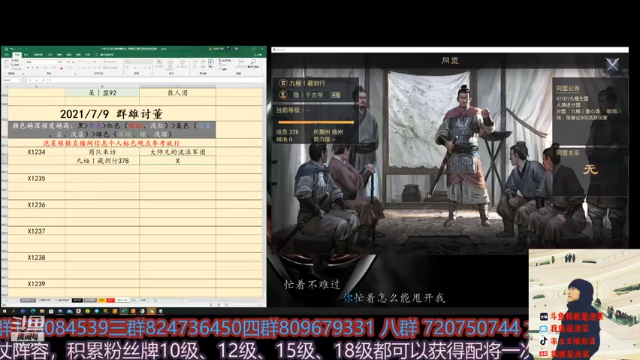
Task: Click the alliance emblem next to 九極丨藏剑行
Action: (283, 83)
